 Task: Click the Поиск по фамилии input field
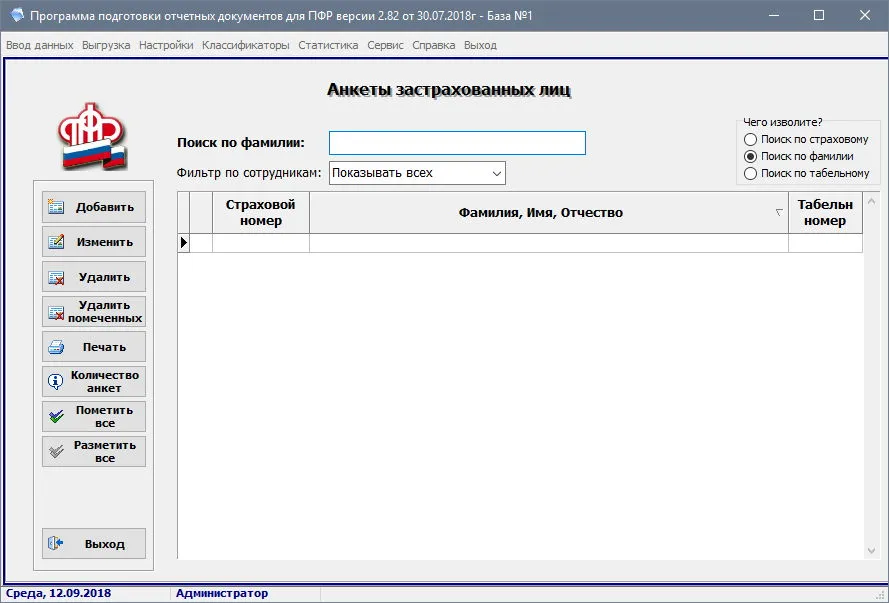tap(457, 143)
